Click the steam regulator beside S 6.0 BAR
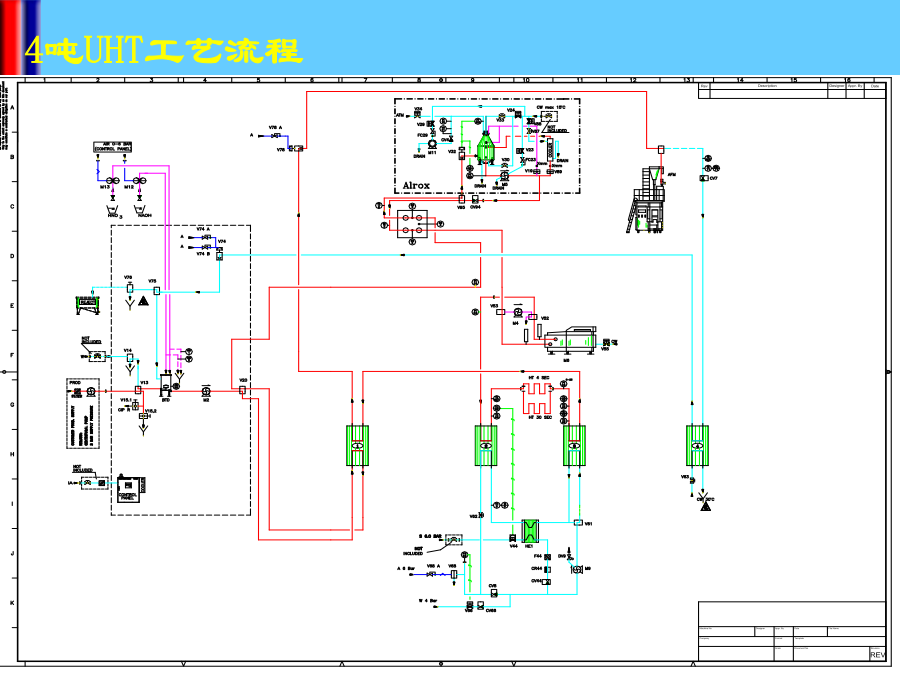The height and width of the screenshot is (675, 900). (x=453, y=540)
